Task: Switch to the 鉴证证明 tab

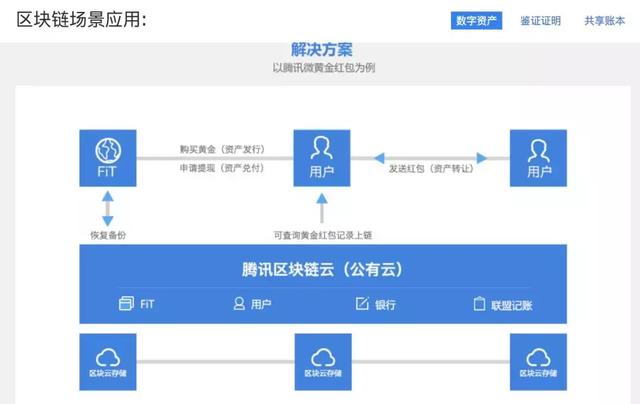Action: pos(540,21)
